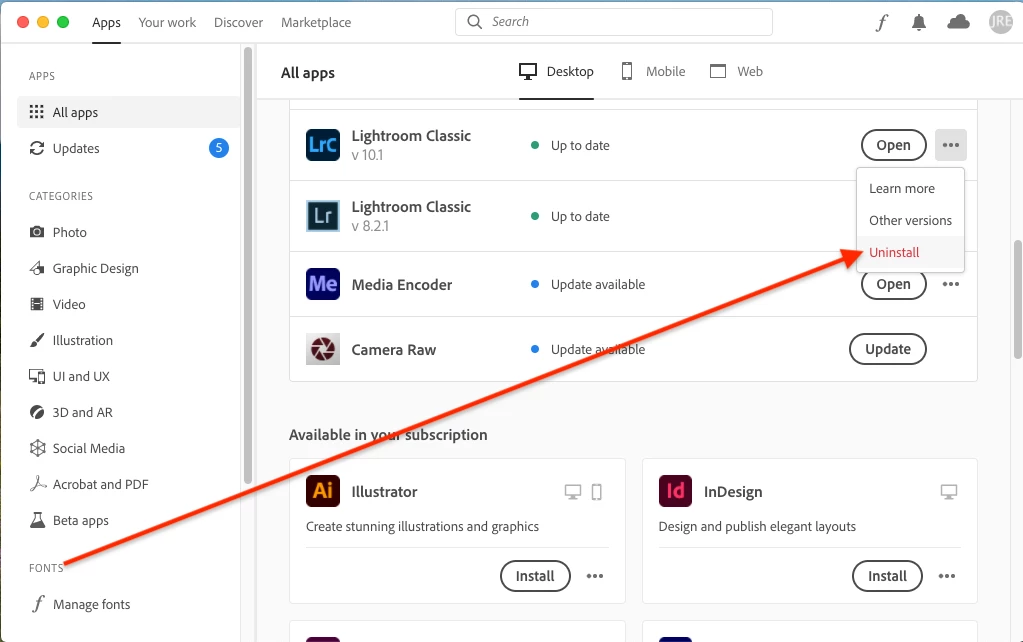Click the Mobile phone icon in tabs
Viewport: 1023px width, 642px height.
(x=627, y=71)
